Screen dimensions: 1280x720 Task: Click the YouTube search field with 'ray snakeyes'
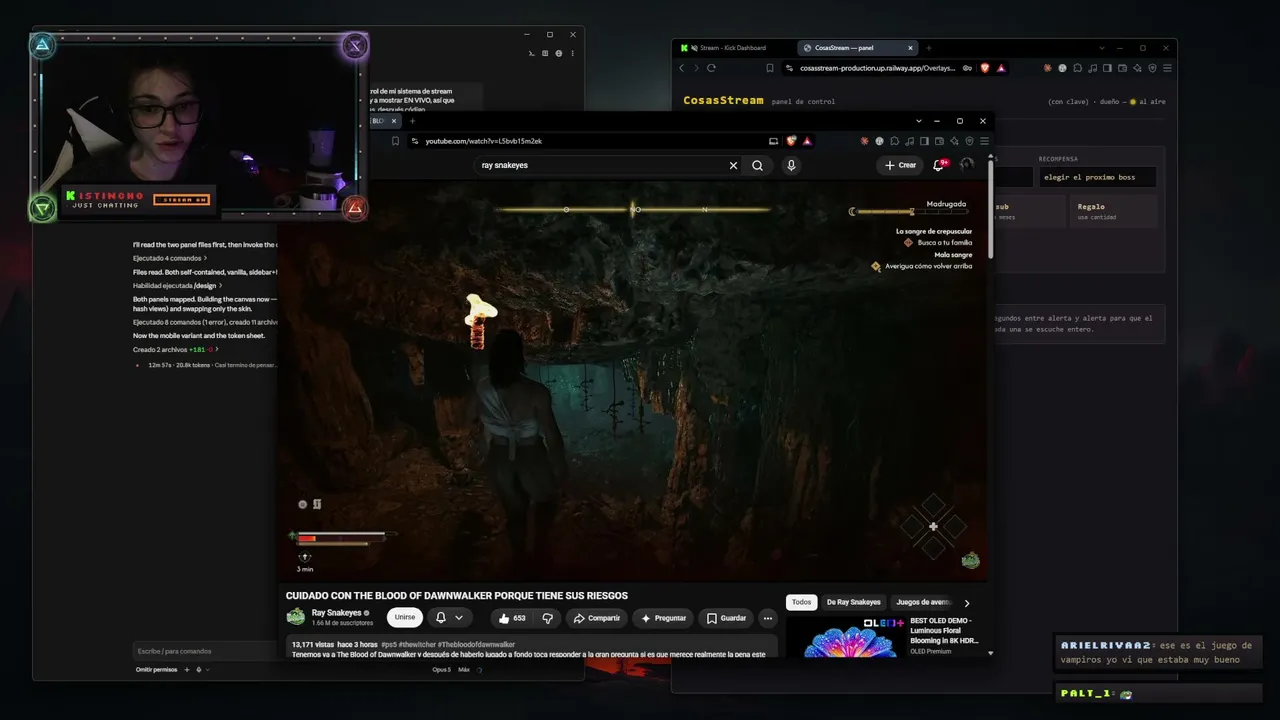pyautogui.click(x=600, y=165)
